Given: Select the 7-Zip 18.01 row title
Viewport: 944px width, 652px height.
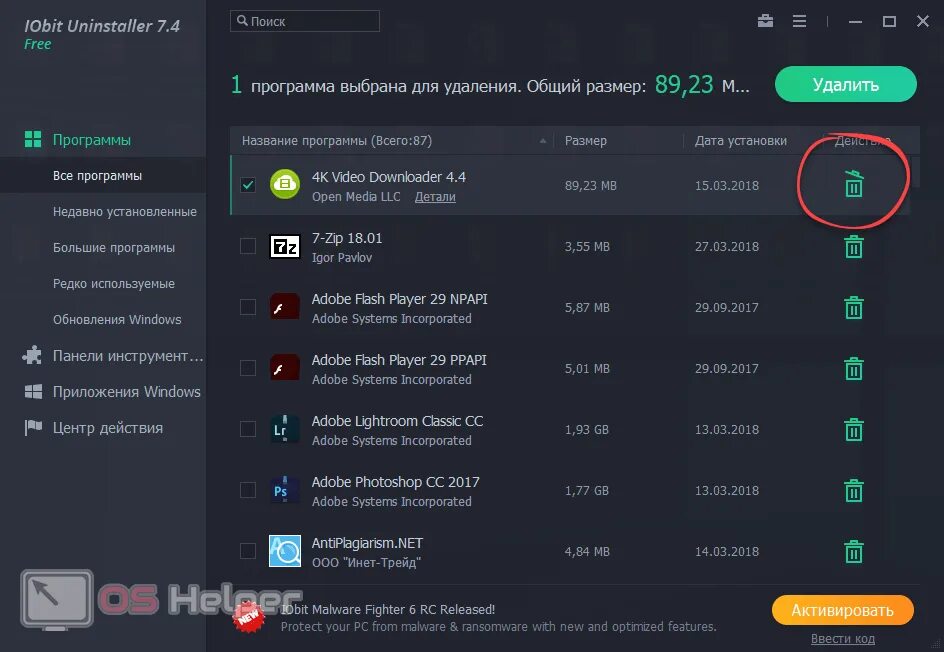Looking at the screenshot, I should pyautogui.click(x=347, y=238).
